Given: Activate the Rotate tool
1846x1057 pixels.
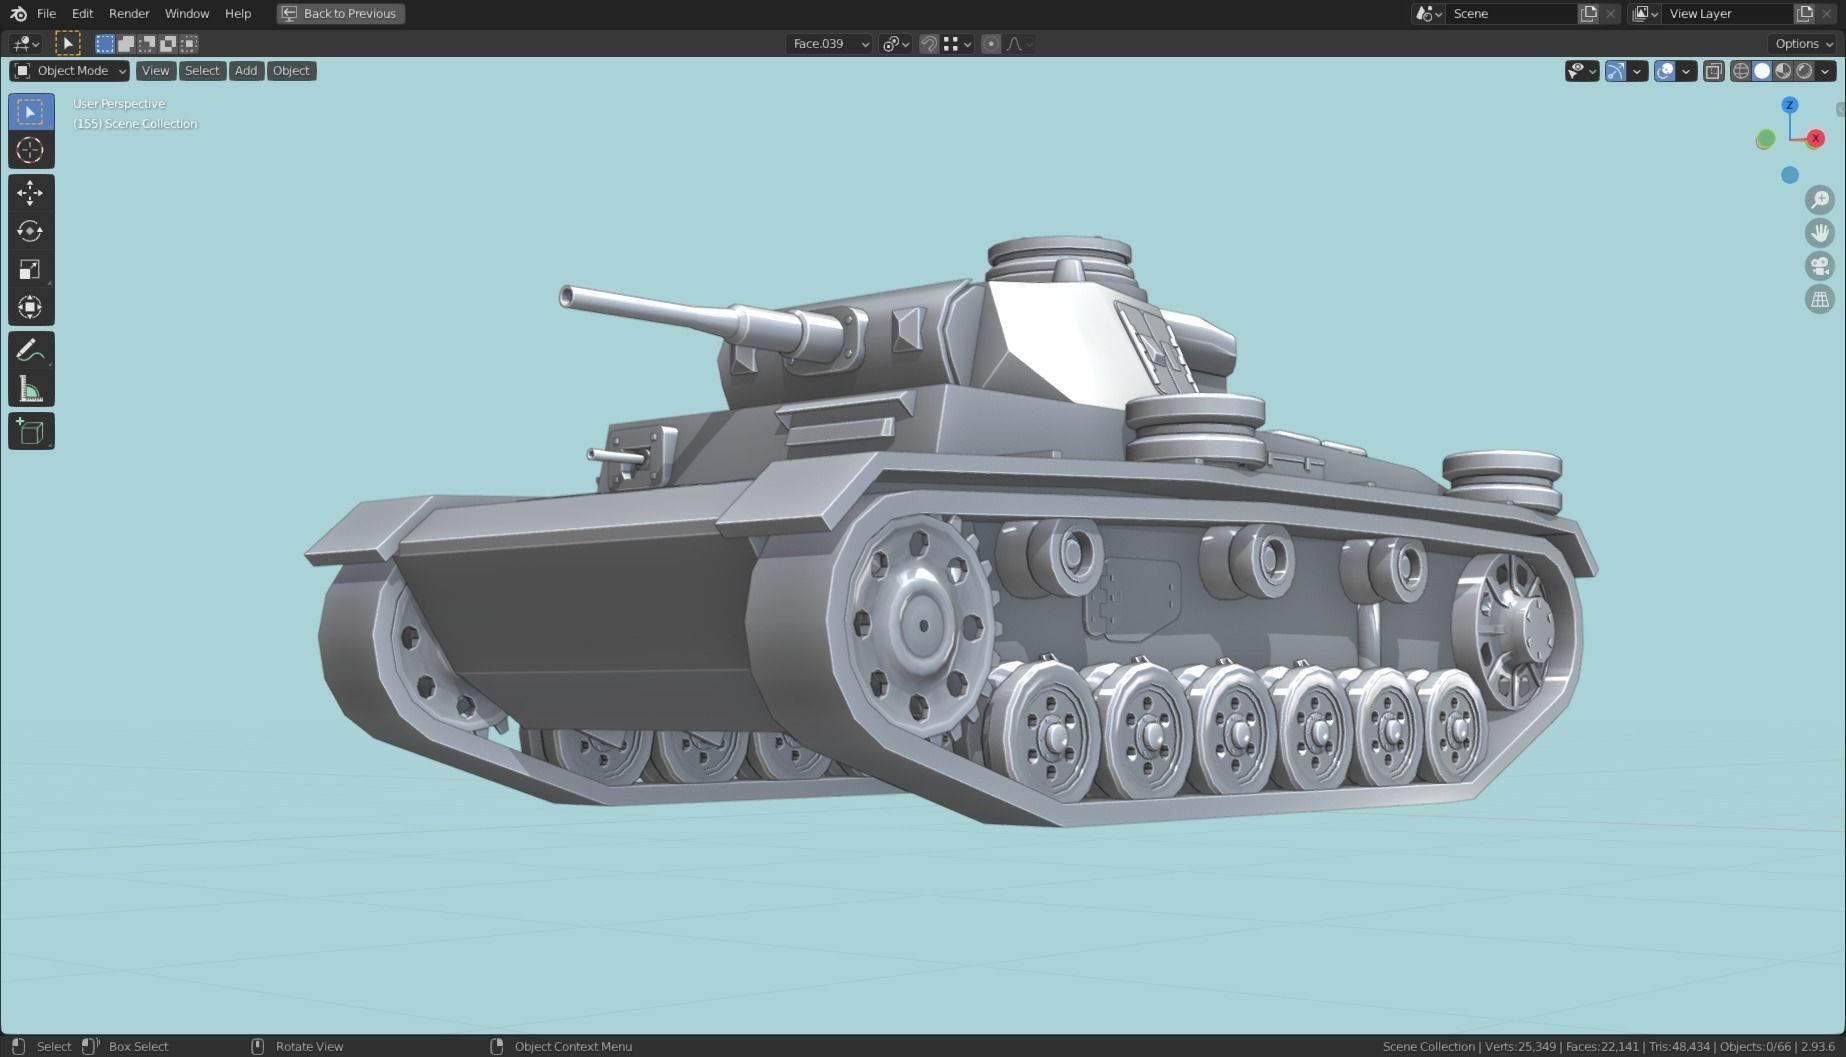Looking at the screenshot, I should [x=31, y=231].
